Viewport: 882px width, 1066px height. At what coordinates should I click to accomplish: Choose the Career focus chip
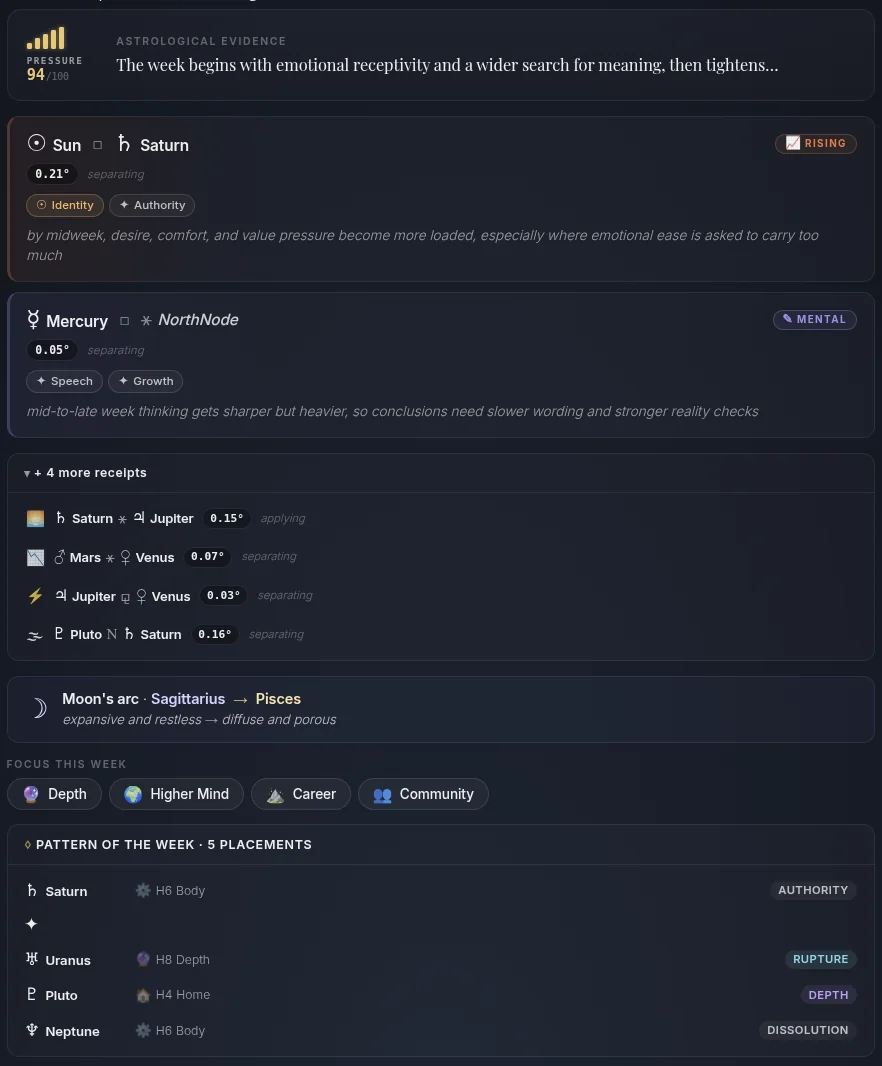point(301,794)
